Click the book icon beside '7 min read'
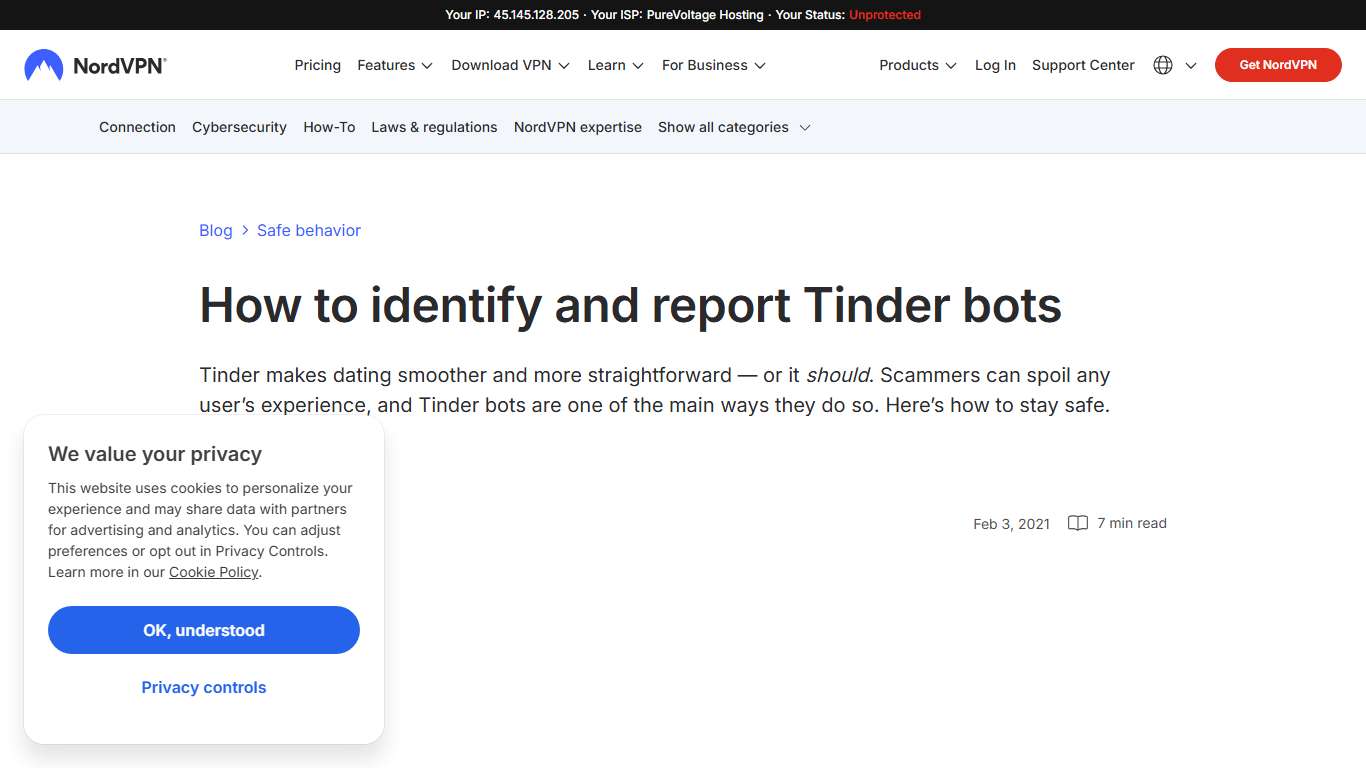The width and height of the screenshot is (1366, 768). pos(1077,523)
